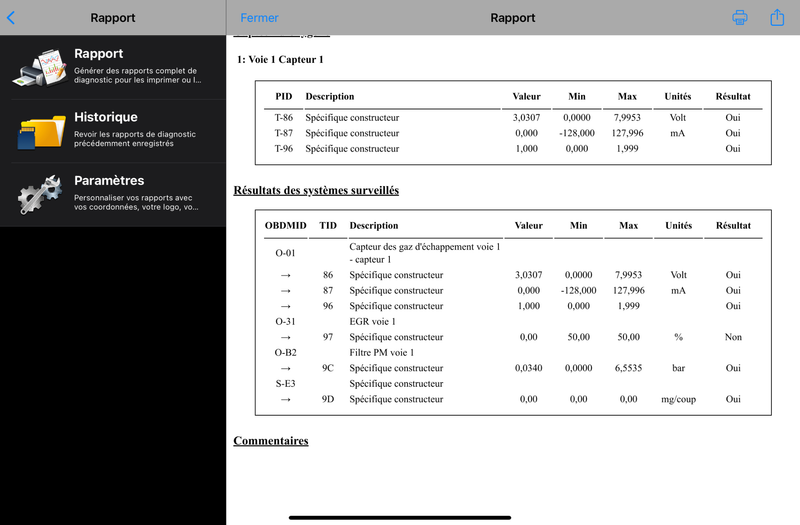Click the Commentaires heading
The image size is (800, 525).
pyautogui.click(x=270, y=441)
